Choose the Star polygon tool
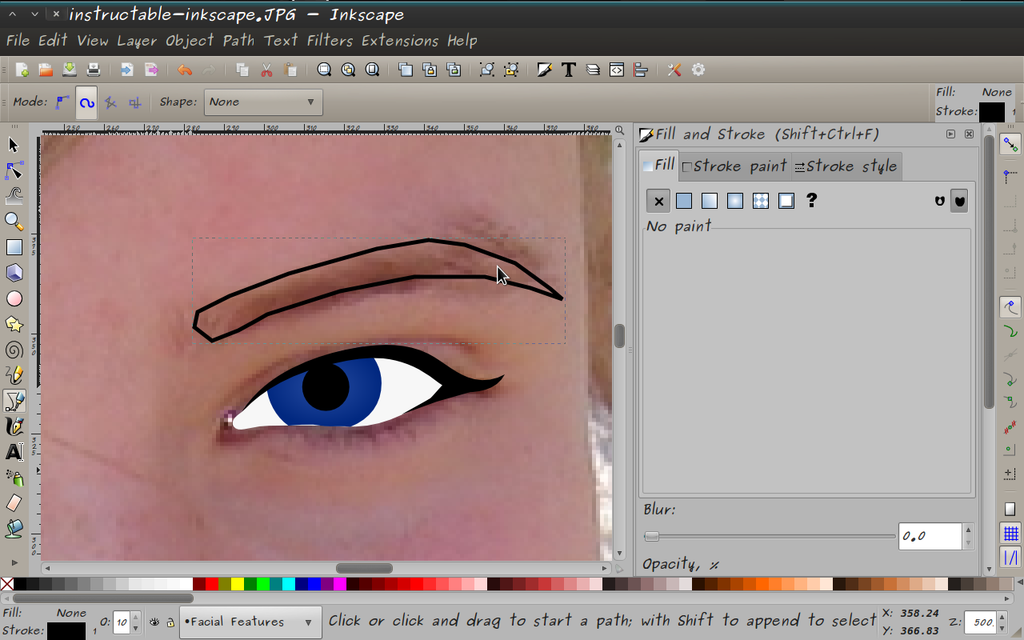The image size is (1024, 640). [14, 324]
